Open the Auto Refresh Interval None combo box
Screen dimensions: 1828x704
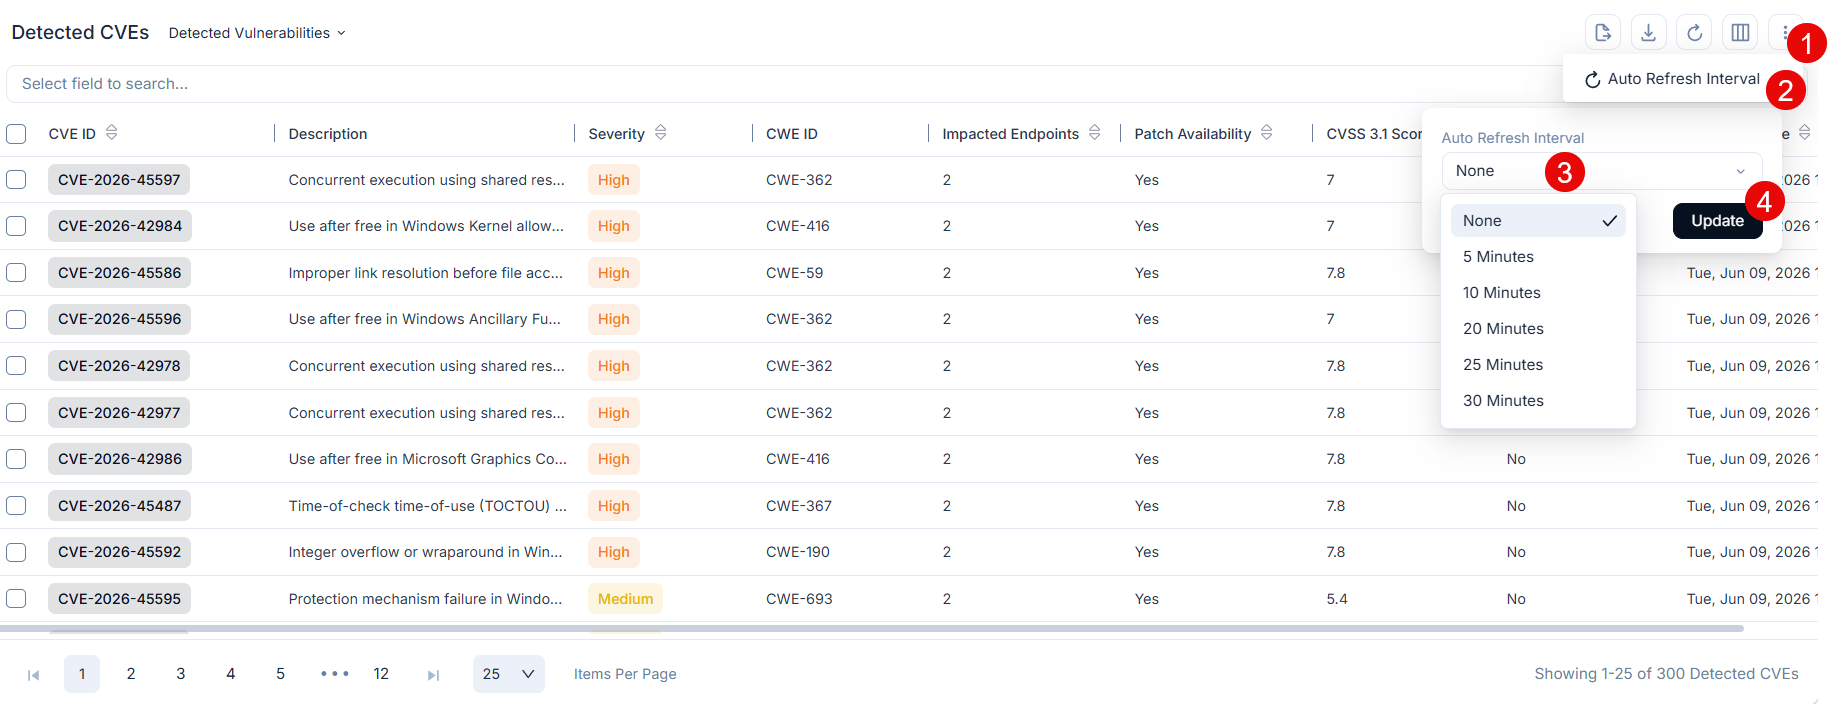[x=1601, y=171]
